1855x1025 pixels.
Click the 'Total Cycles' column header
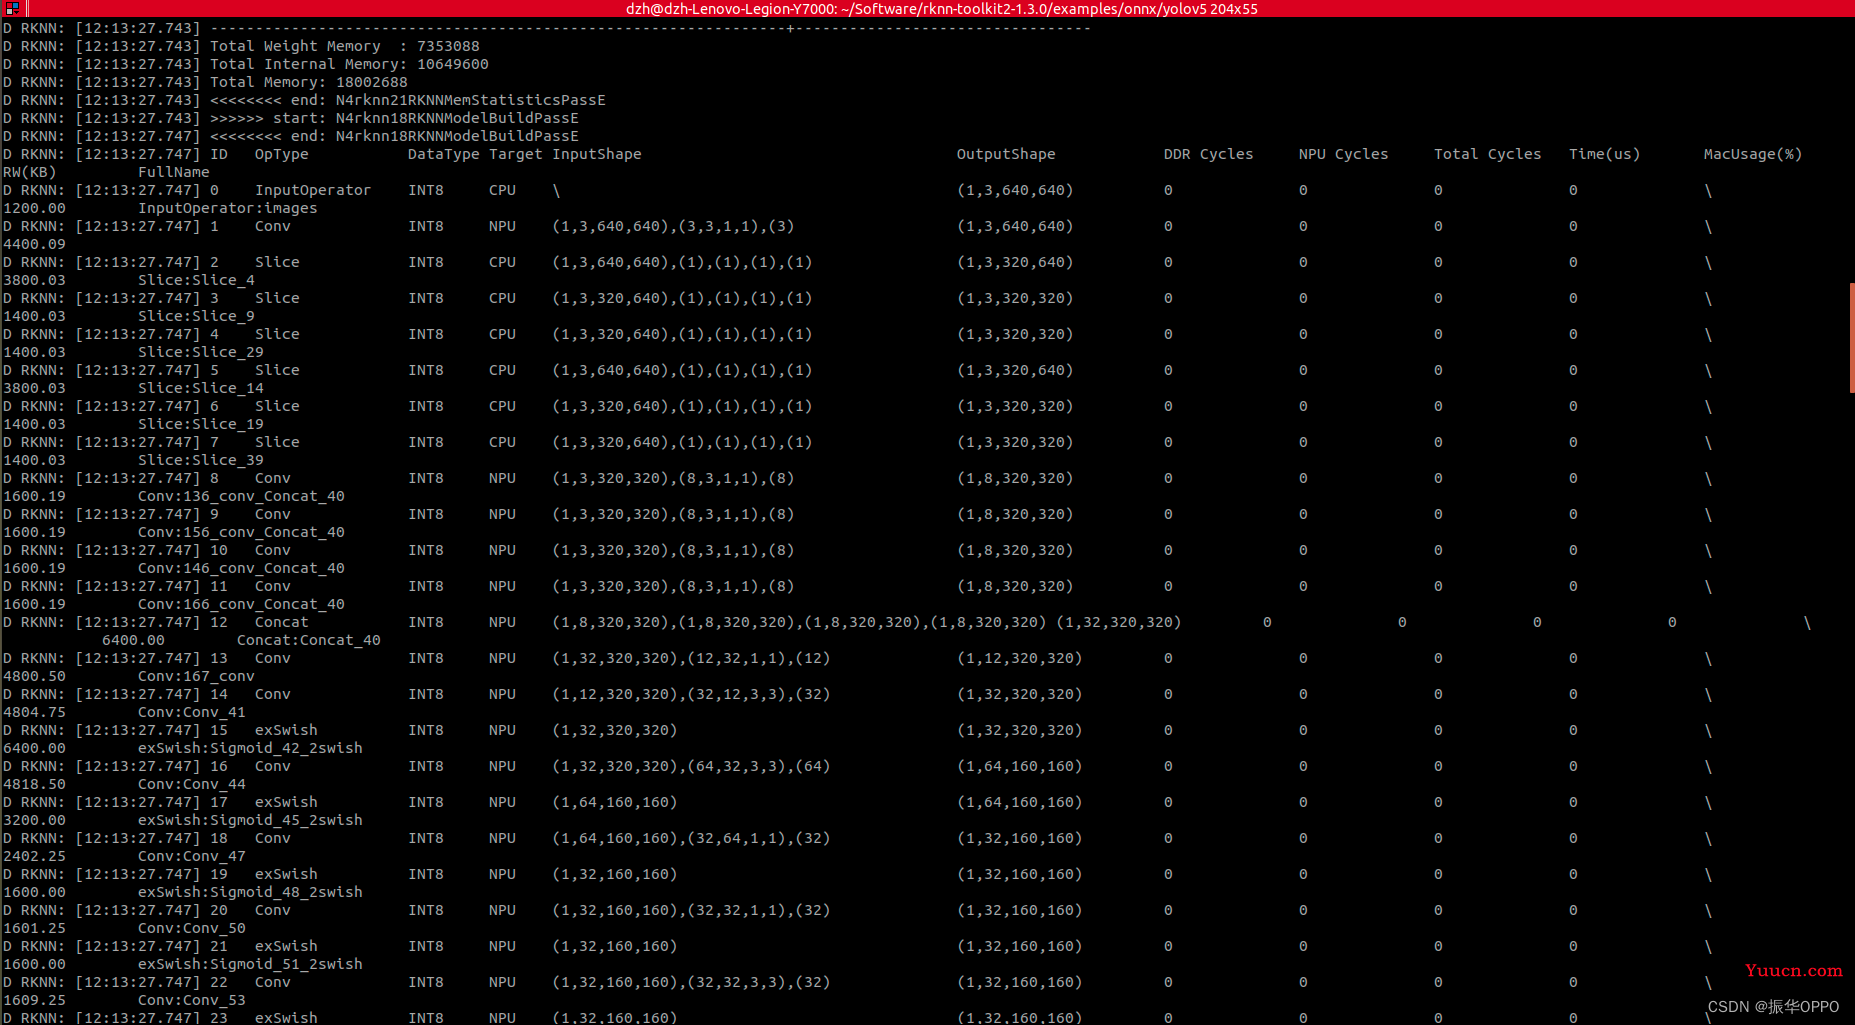coord(1487,154)
